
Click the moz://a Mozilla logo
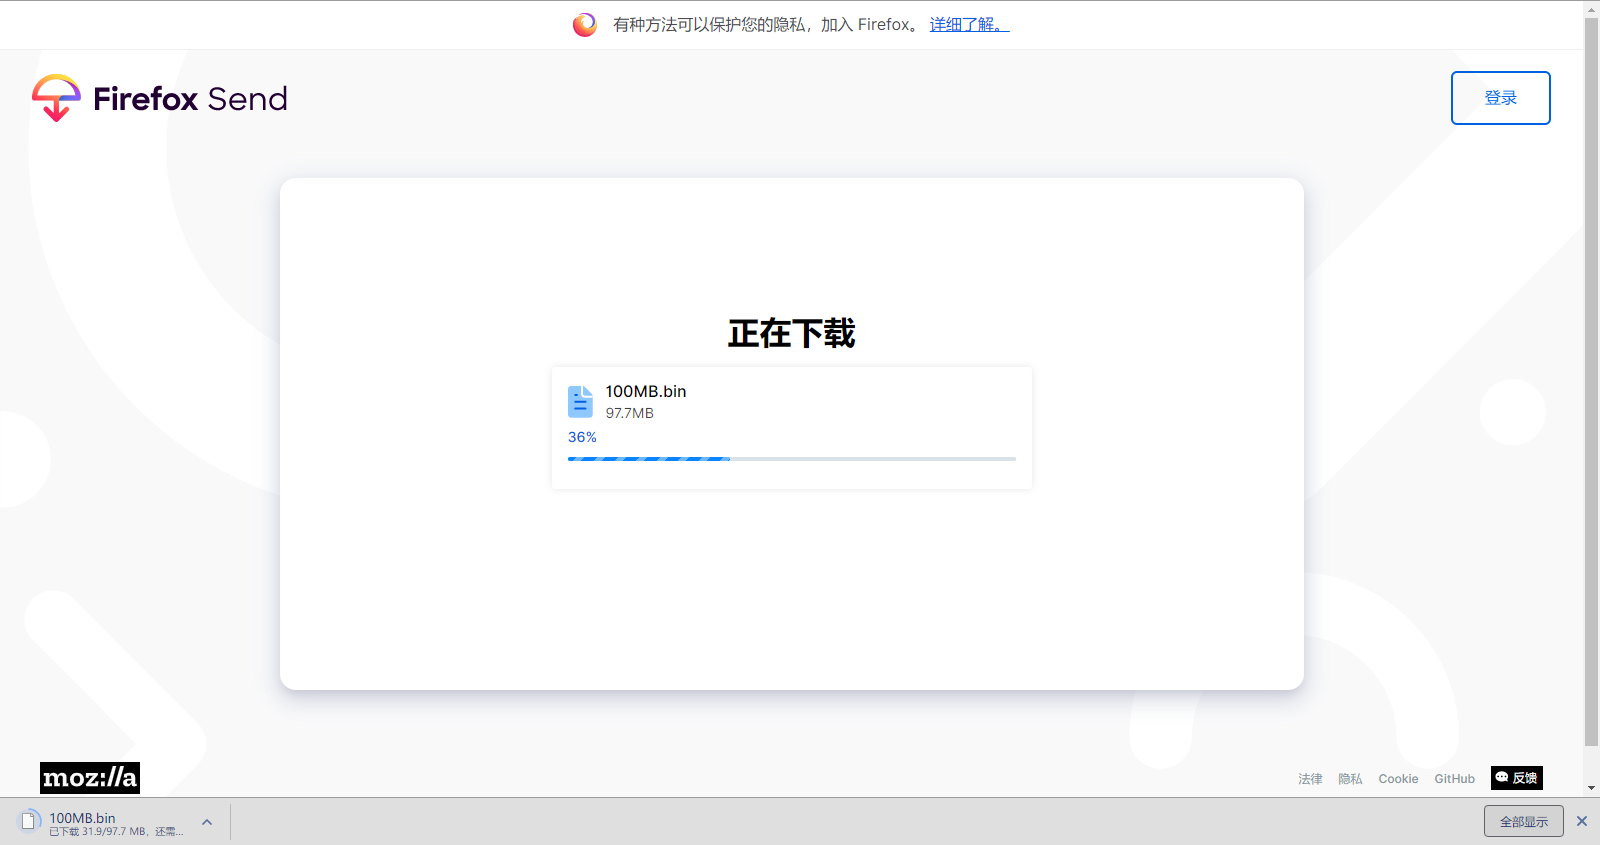coord(90,778)
